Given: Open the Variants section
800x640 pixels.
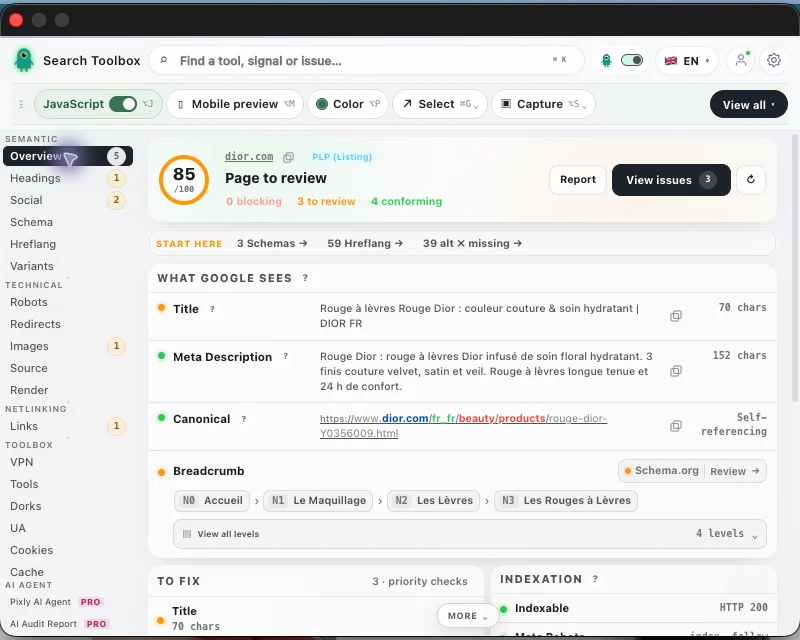Looking at the screenshot, I should 68,266.
